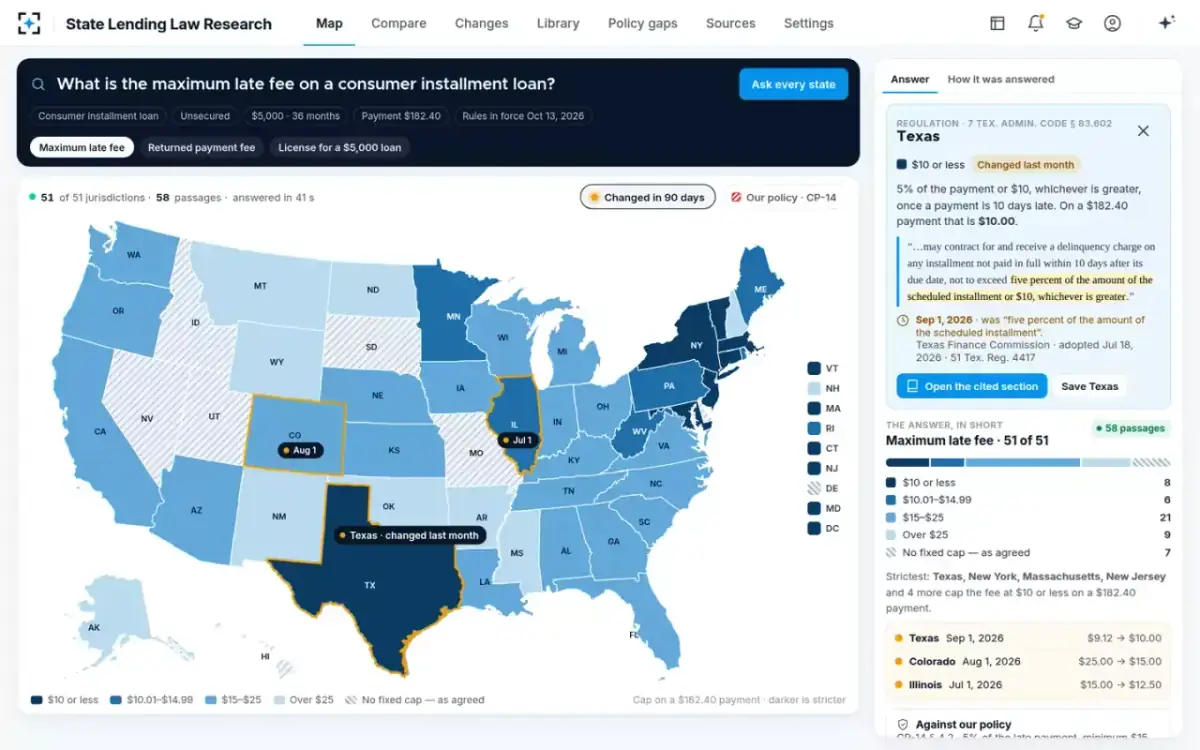Click the Consumer installment loan chip
The width and height of the screenshot is (1200, 750).
tap(98, 116)
